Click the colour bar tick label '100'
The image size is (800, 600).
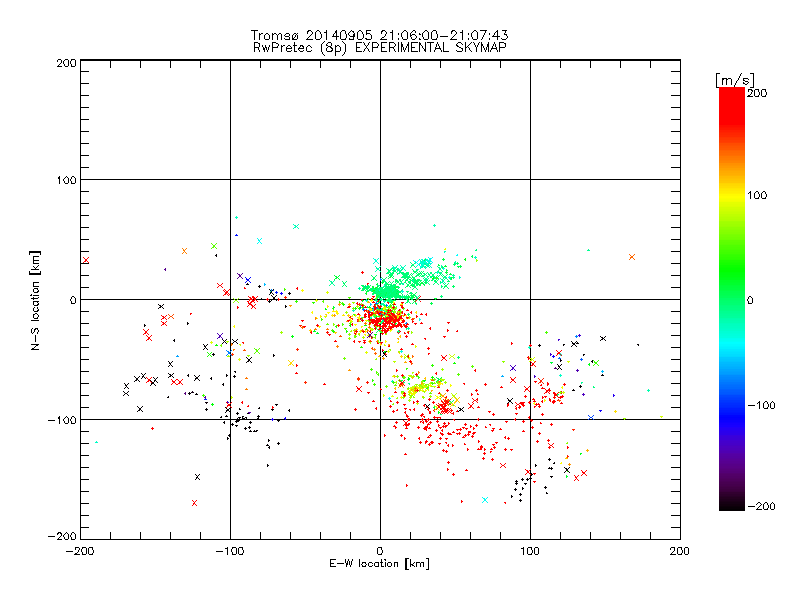757,195
